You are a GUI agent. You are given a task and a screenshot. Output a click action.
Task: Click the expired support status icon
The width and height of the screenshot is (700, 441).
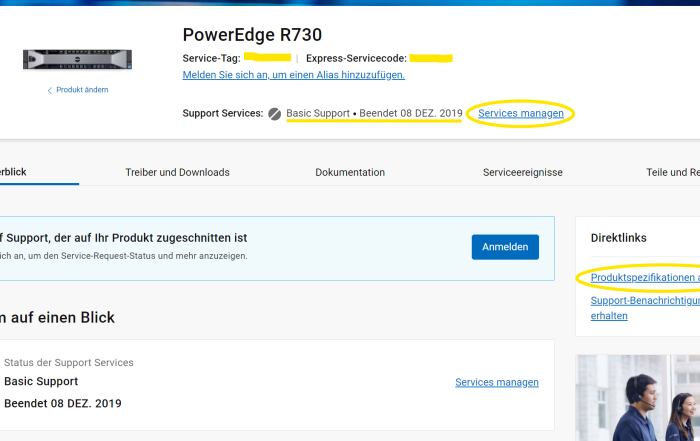click(x=275, y=114)
